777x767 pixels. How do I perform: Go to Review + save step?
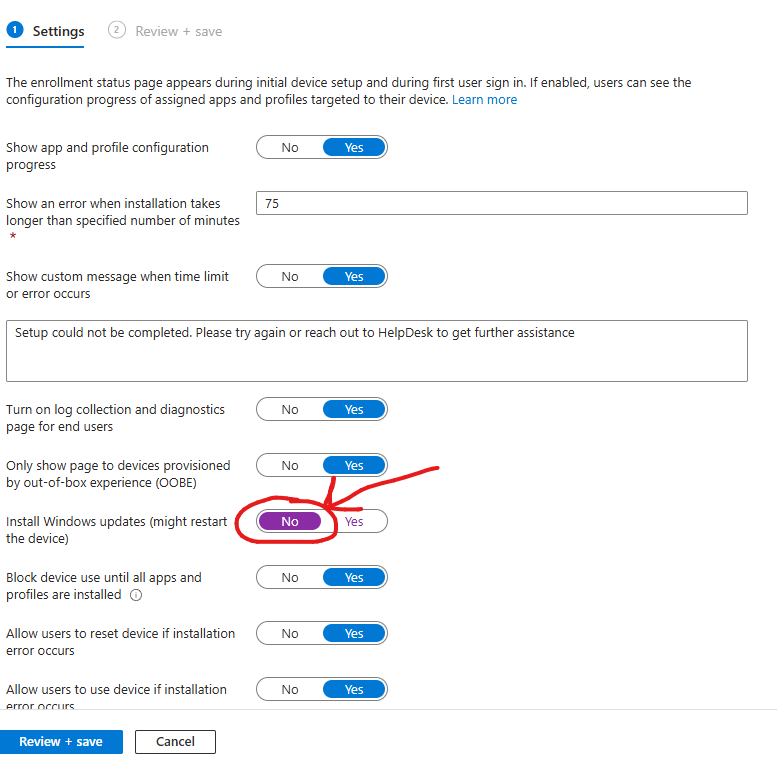tap(178, 31)
